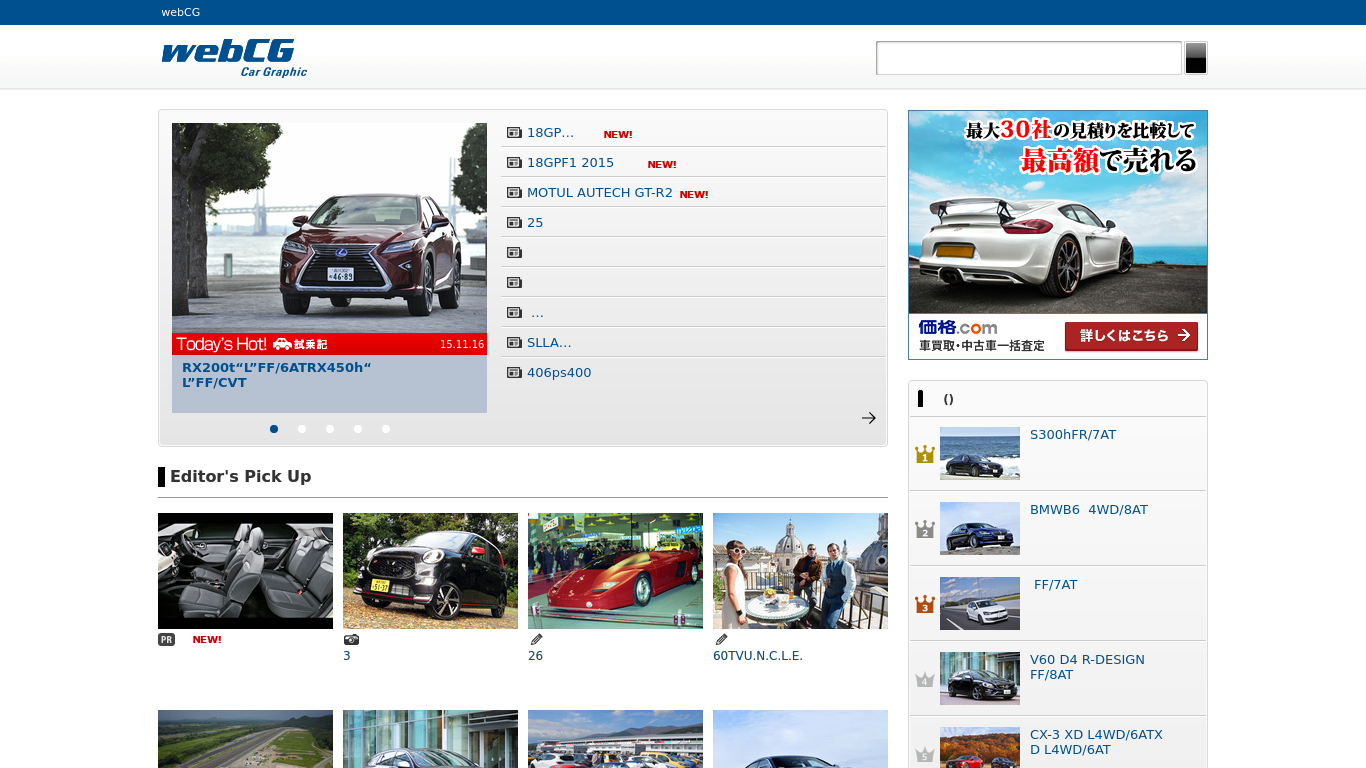Open black small car thumbnail in Editor's Pick Up
This screenshot has width=1366, height=768.
pos(430,571)
